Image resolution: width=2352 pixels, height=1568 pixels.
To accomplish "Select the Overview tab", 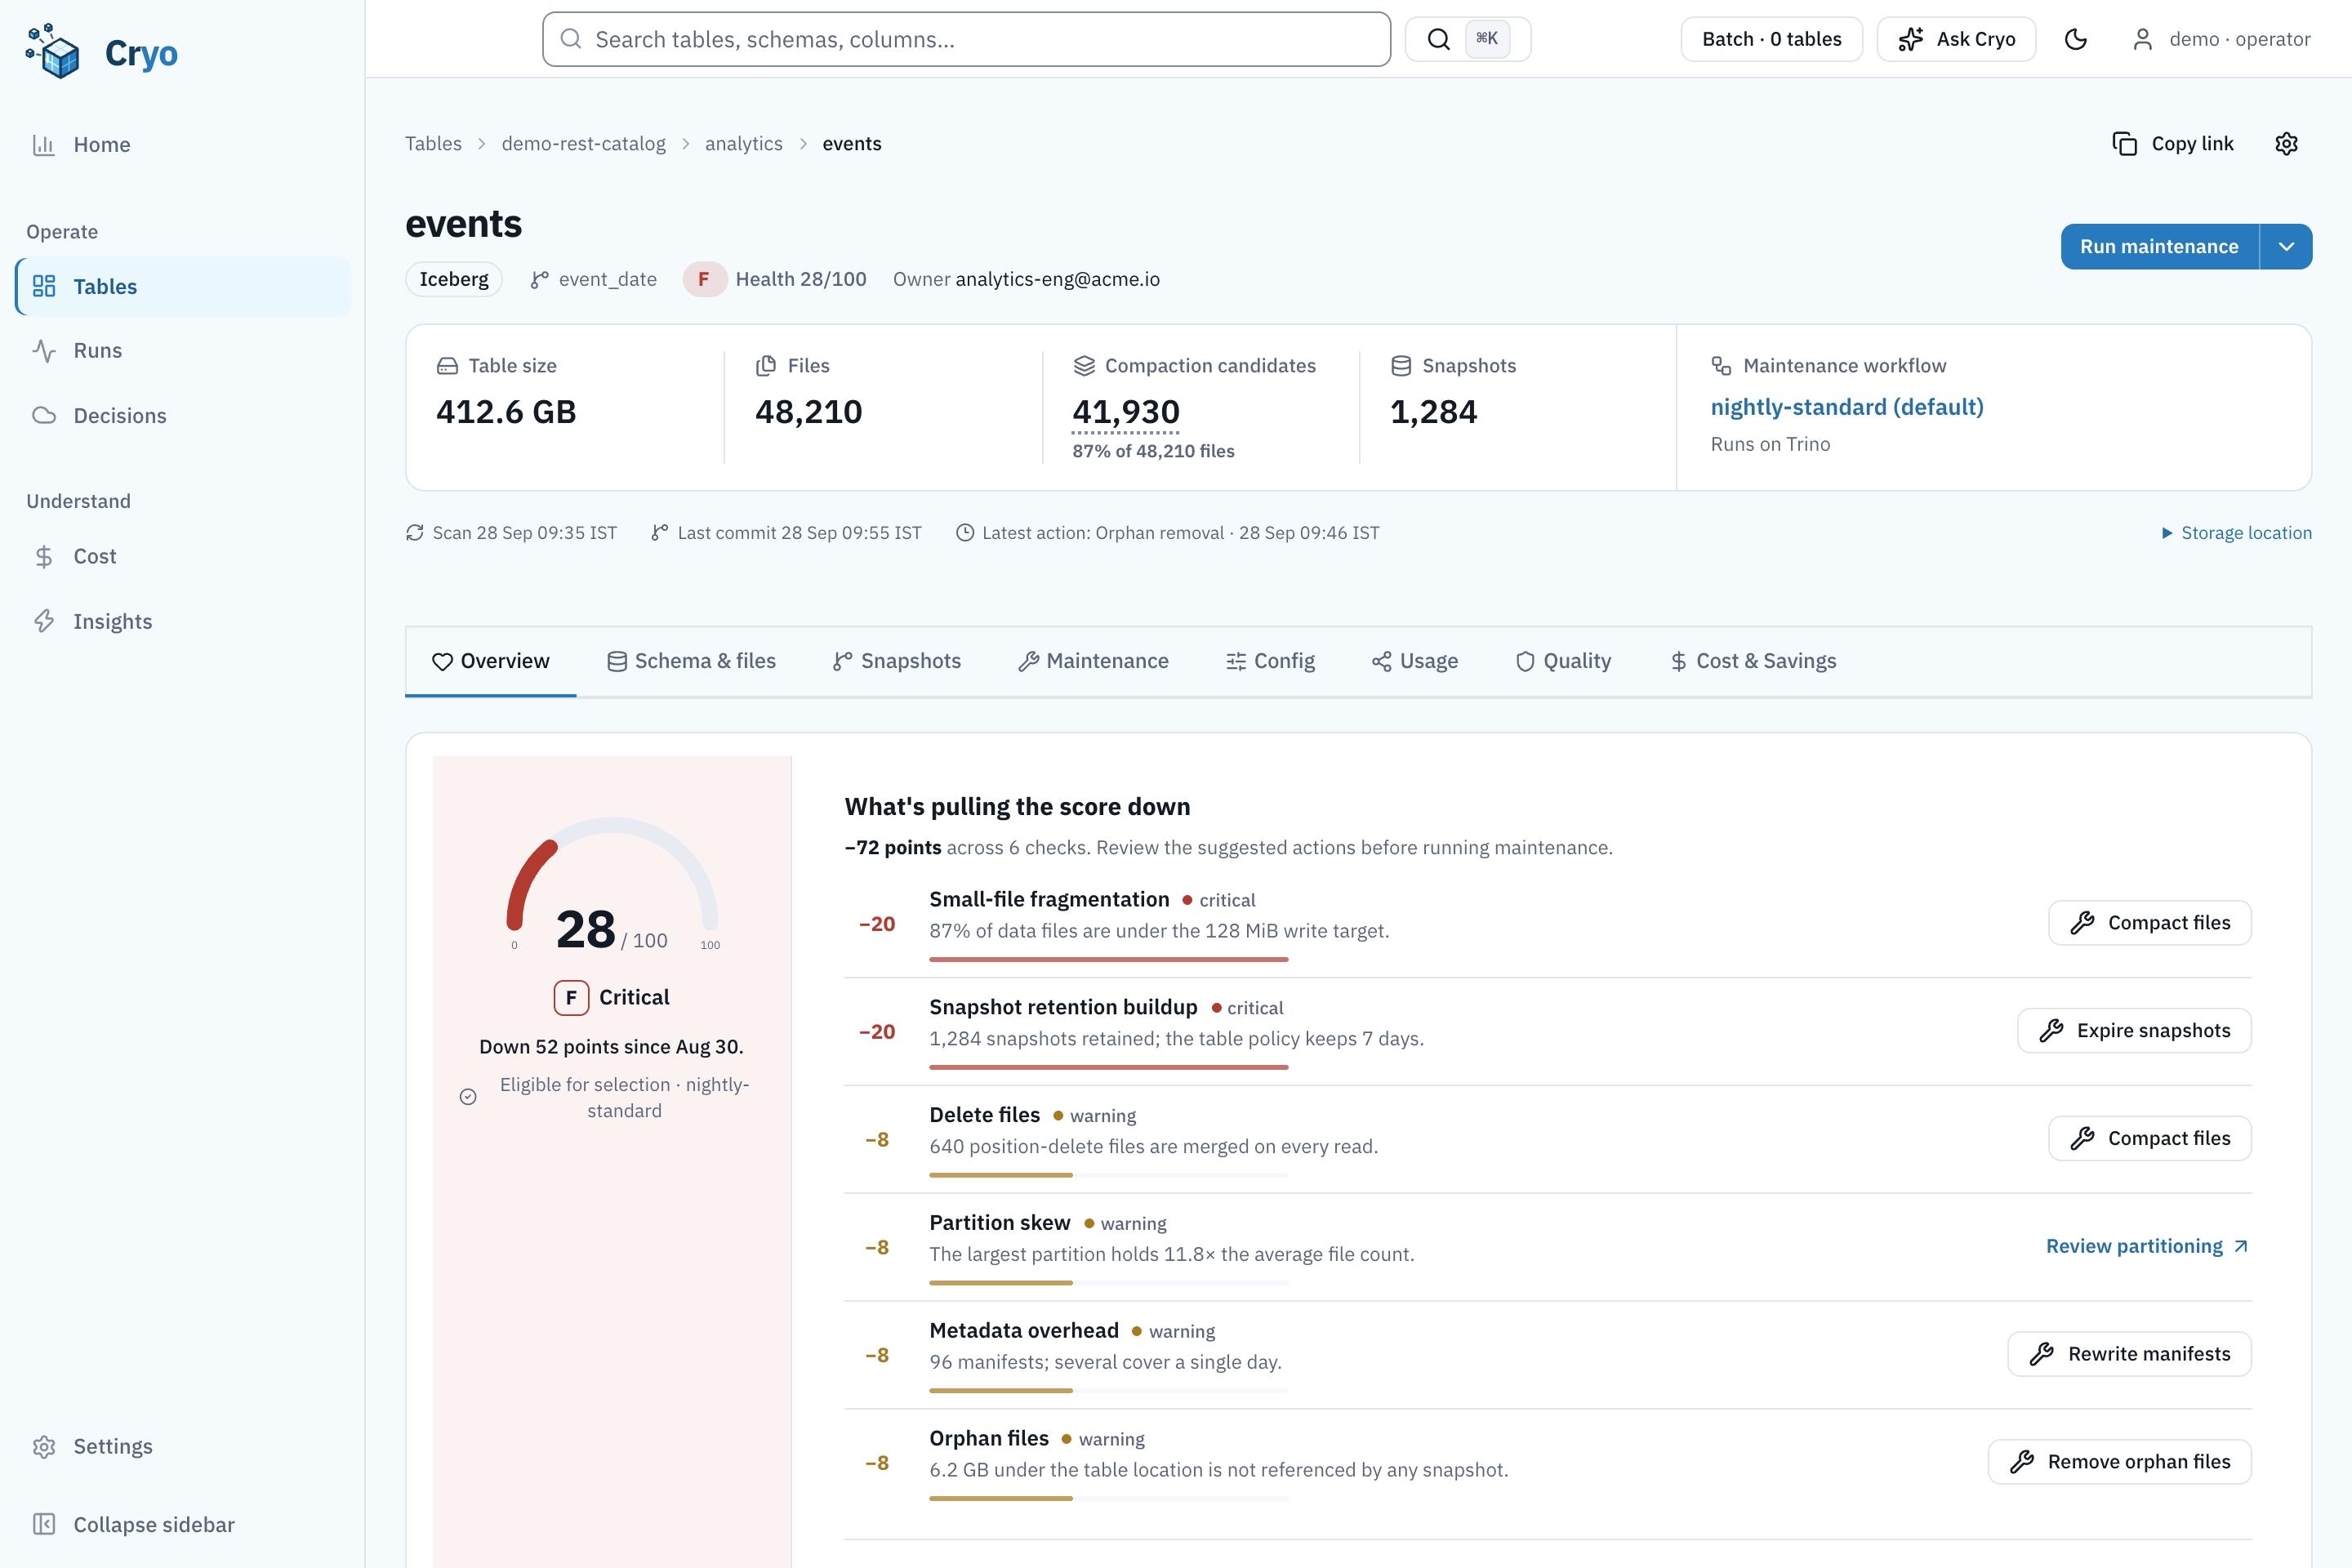I will click(491, 661).
